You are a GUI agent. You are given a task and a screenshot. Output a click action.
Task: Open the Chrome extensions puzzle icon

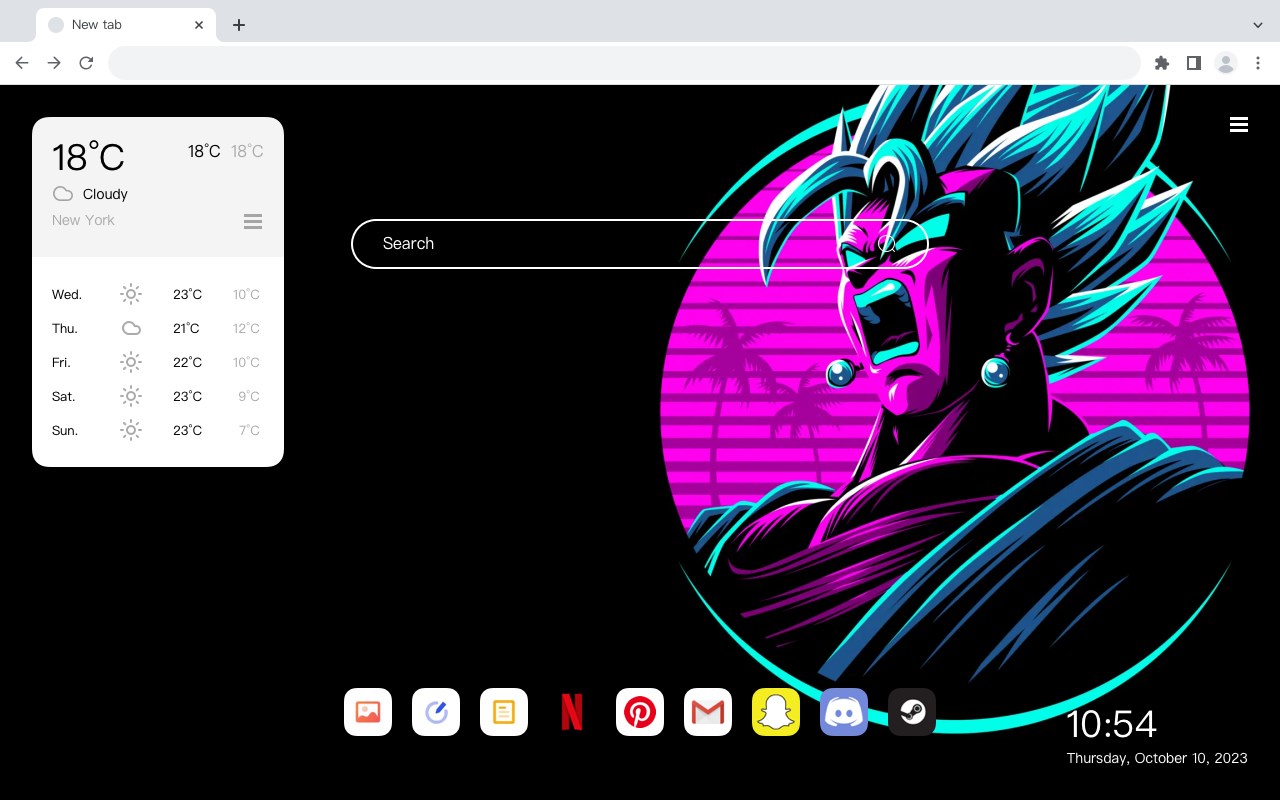[1161, 63]
